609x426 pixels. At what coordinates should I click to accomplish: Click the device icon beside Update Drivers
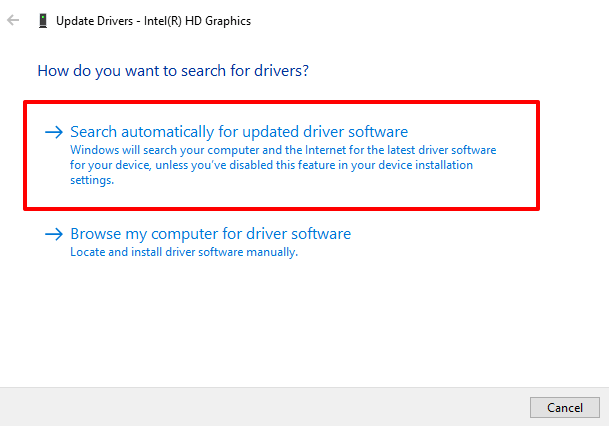(x=42, y=20)
